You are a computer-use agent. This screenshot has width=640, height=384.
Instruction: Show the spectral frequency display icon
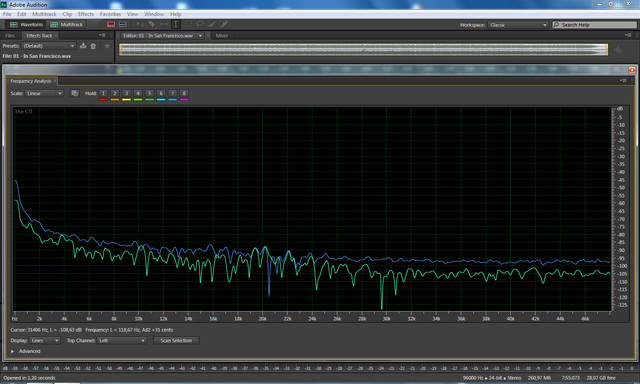click(x=111, y=24)
